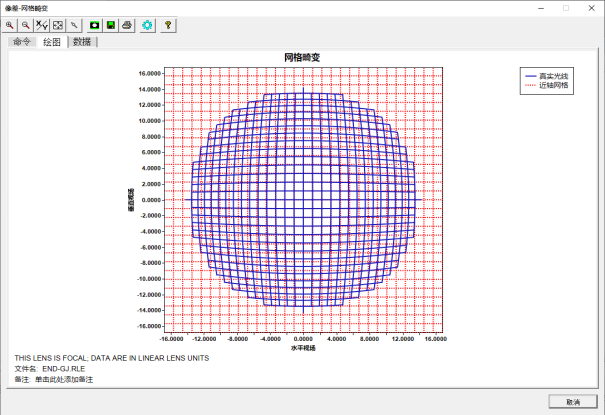
Task: Minimize the grid distortion window
Action: tap(541, 8)
